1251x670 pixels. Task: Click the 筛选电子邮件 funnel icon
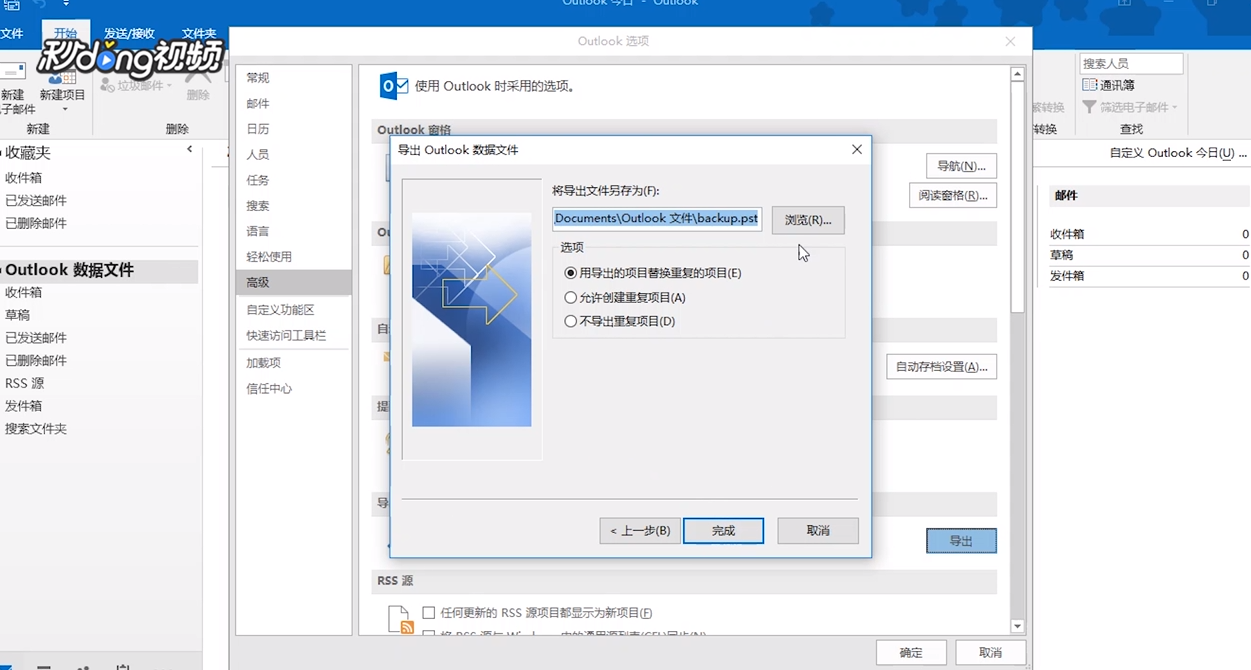coord(1090,107)
